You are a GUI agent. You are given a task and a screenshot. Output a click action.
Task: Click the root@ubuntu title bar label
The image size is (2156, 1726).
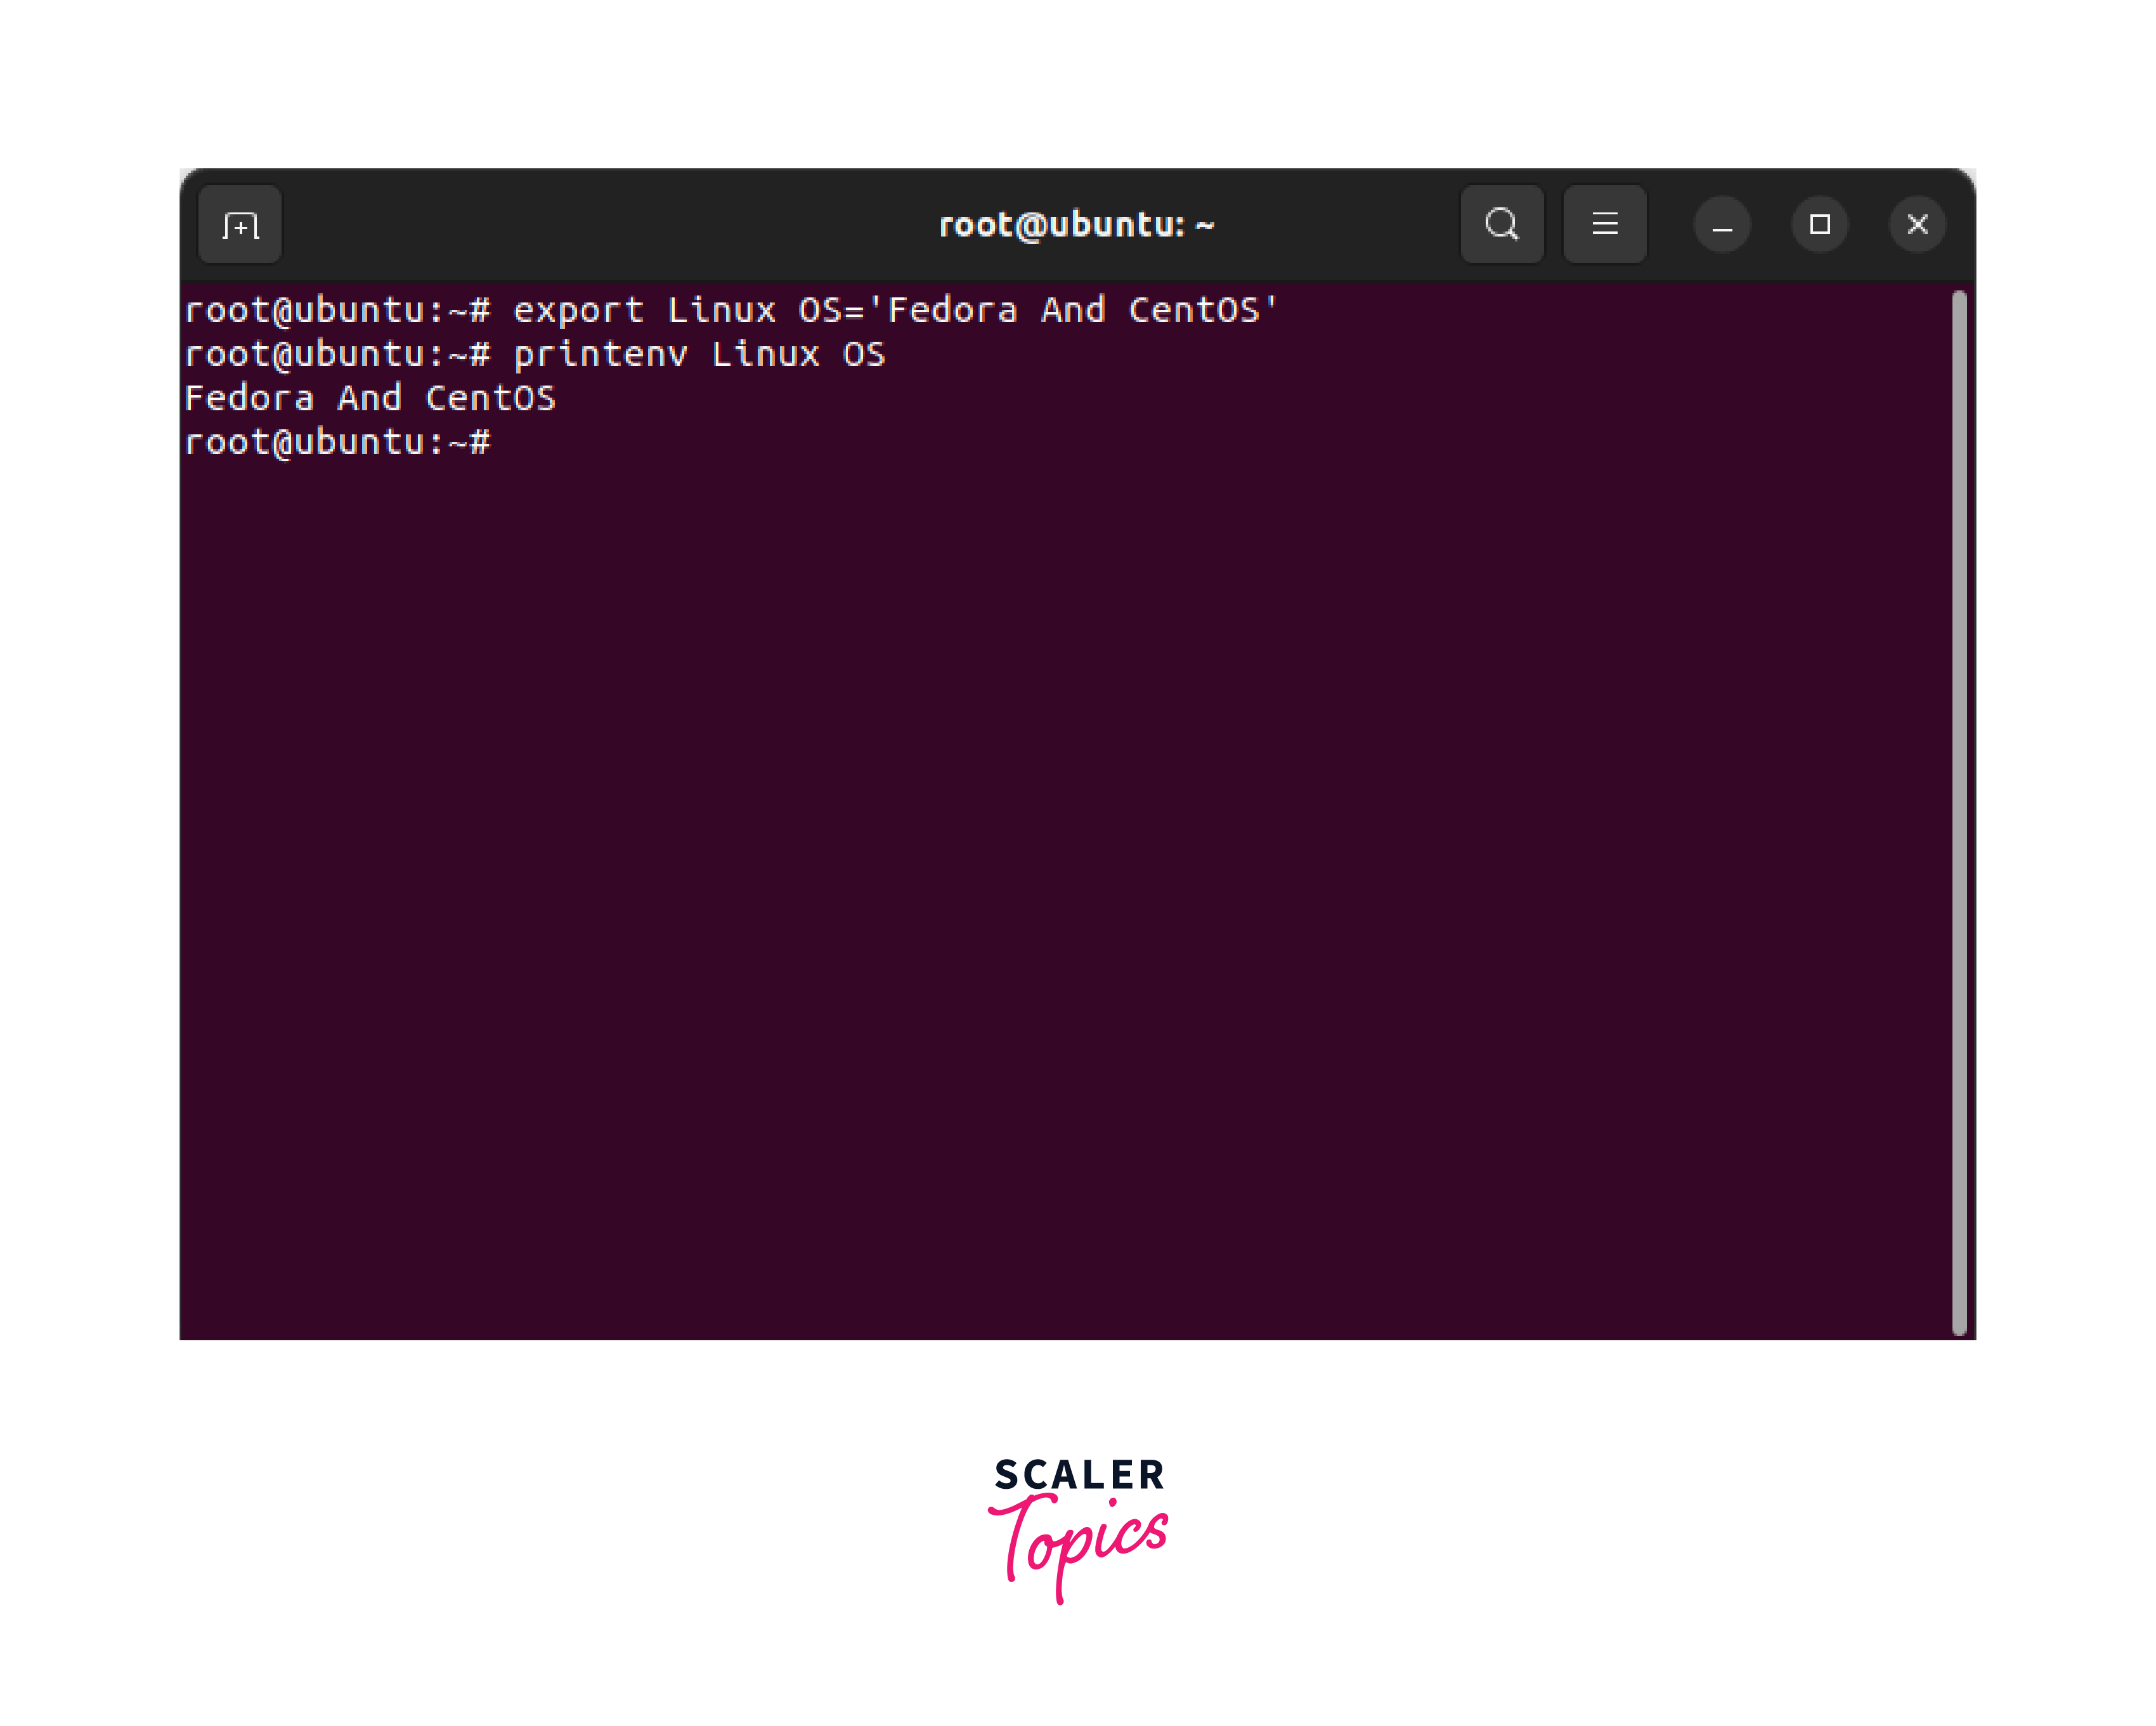(1078, 224)
